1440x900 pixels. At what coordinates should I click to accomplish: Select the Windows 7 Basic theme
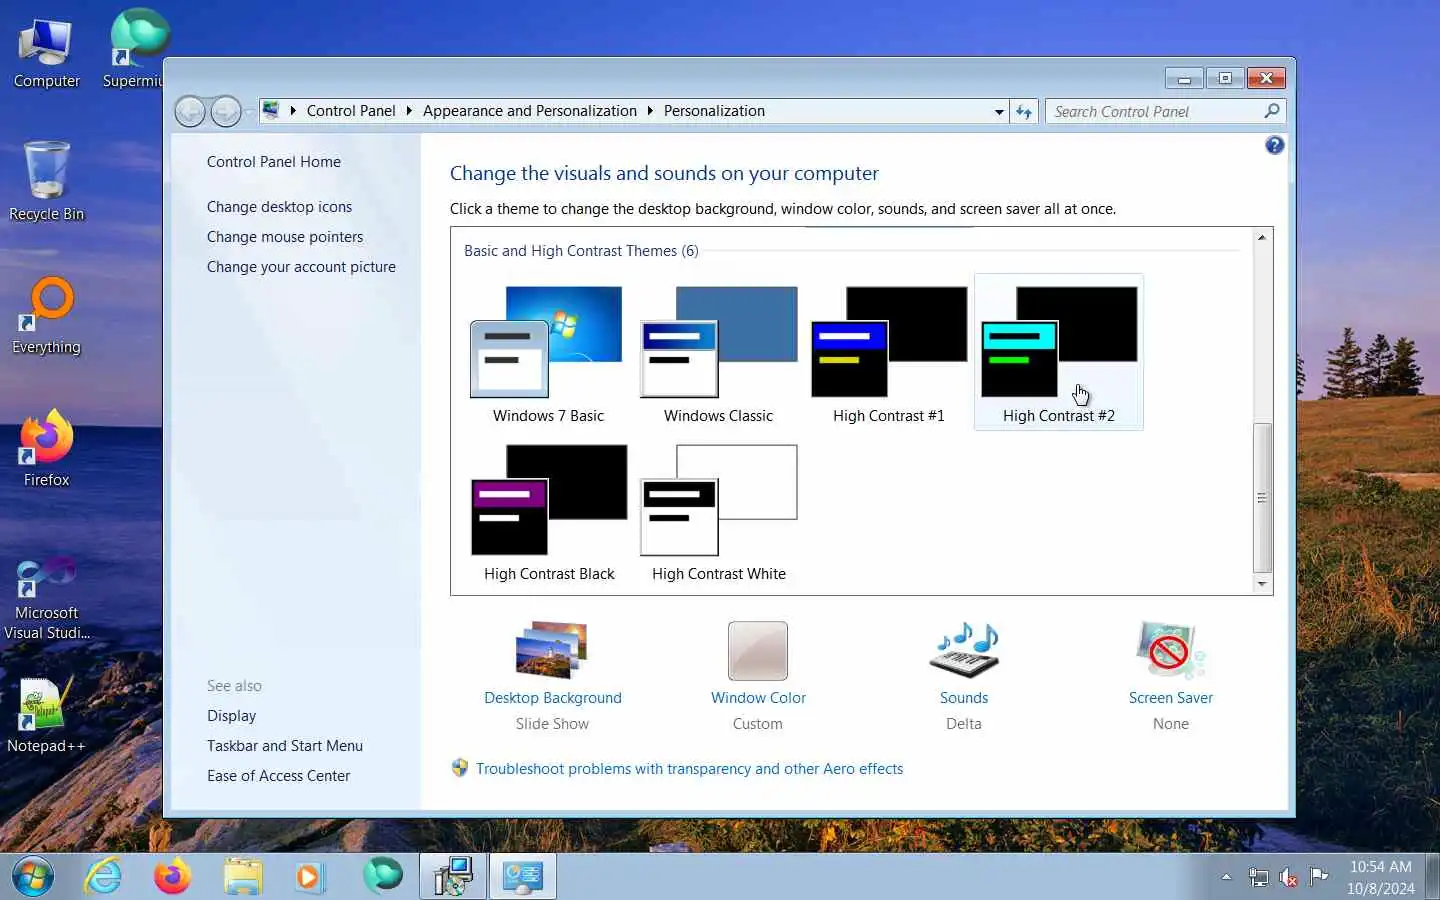click(548, 352)
